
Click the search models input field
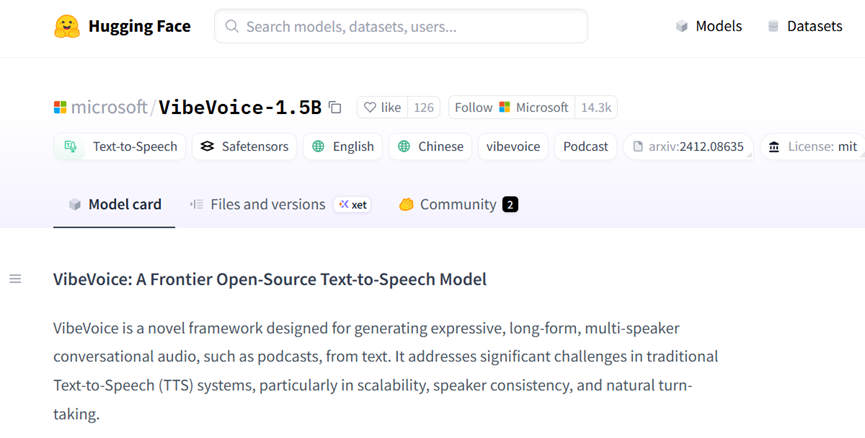click(401, 26)
